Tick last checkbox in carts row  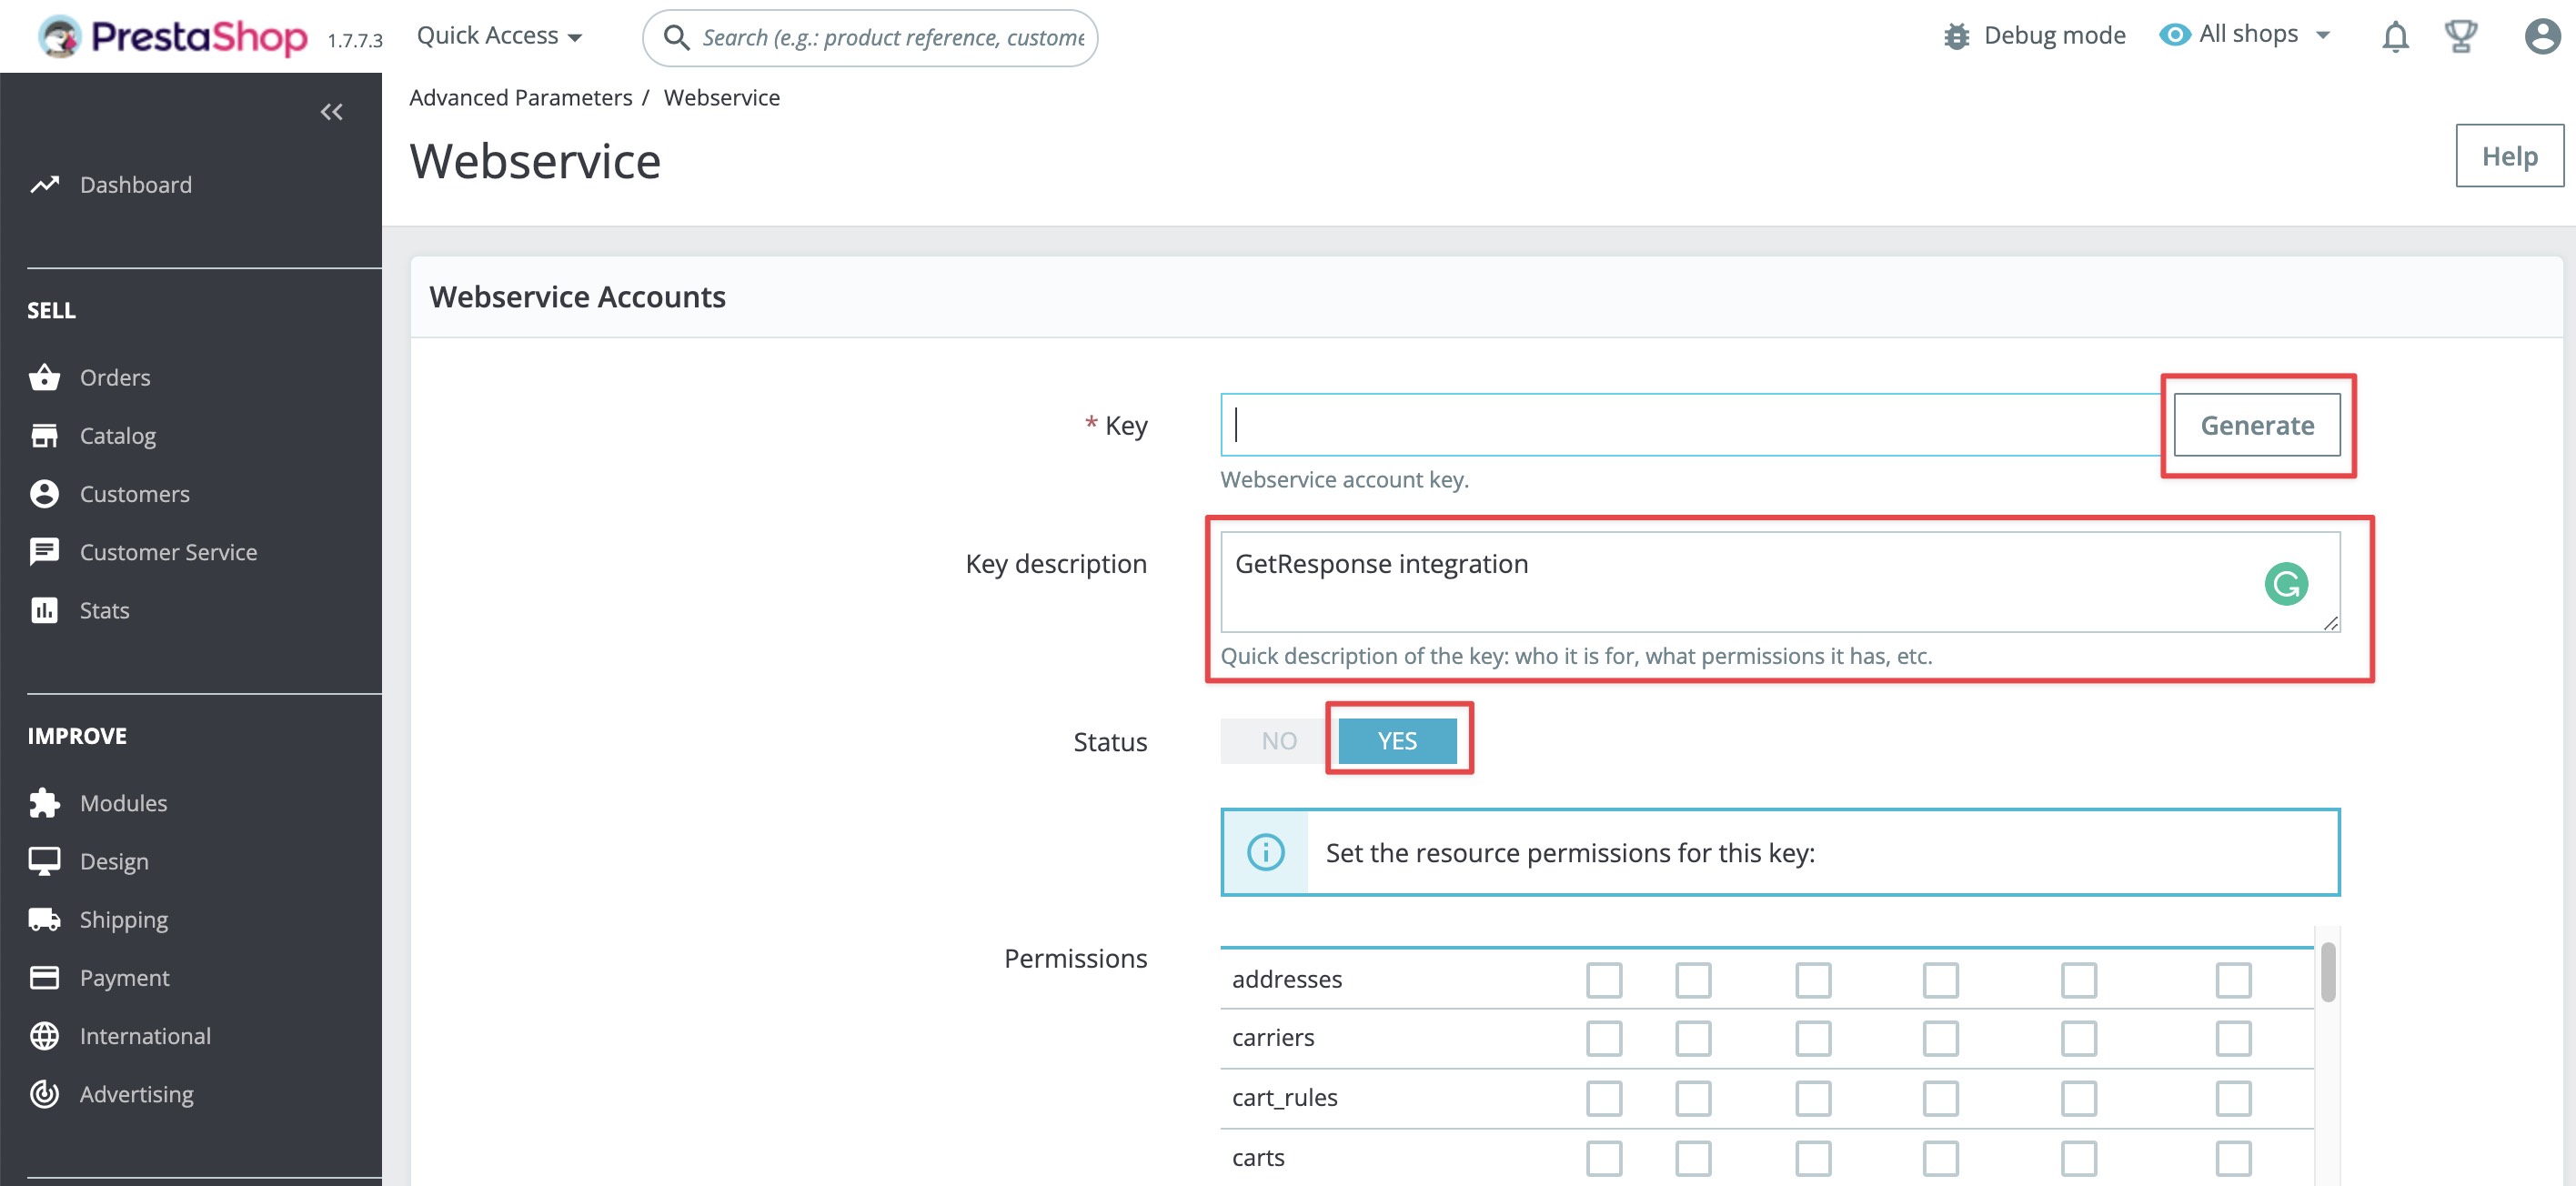[x=2233, y=1158]
